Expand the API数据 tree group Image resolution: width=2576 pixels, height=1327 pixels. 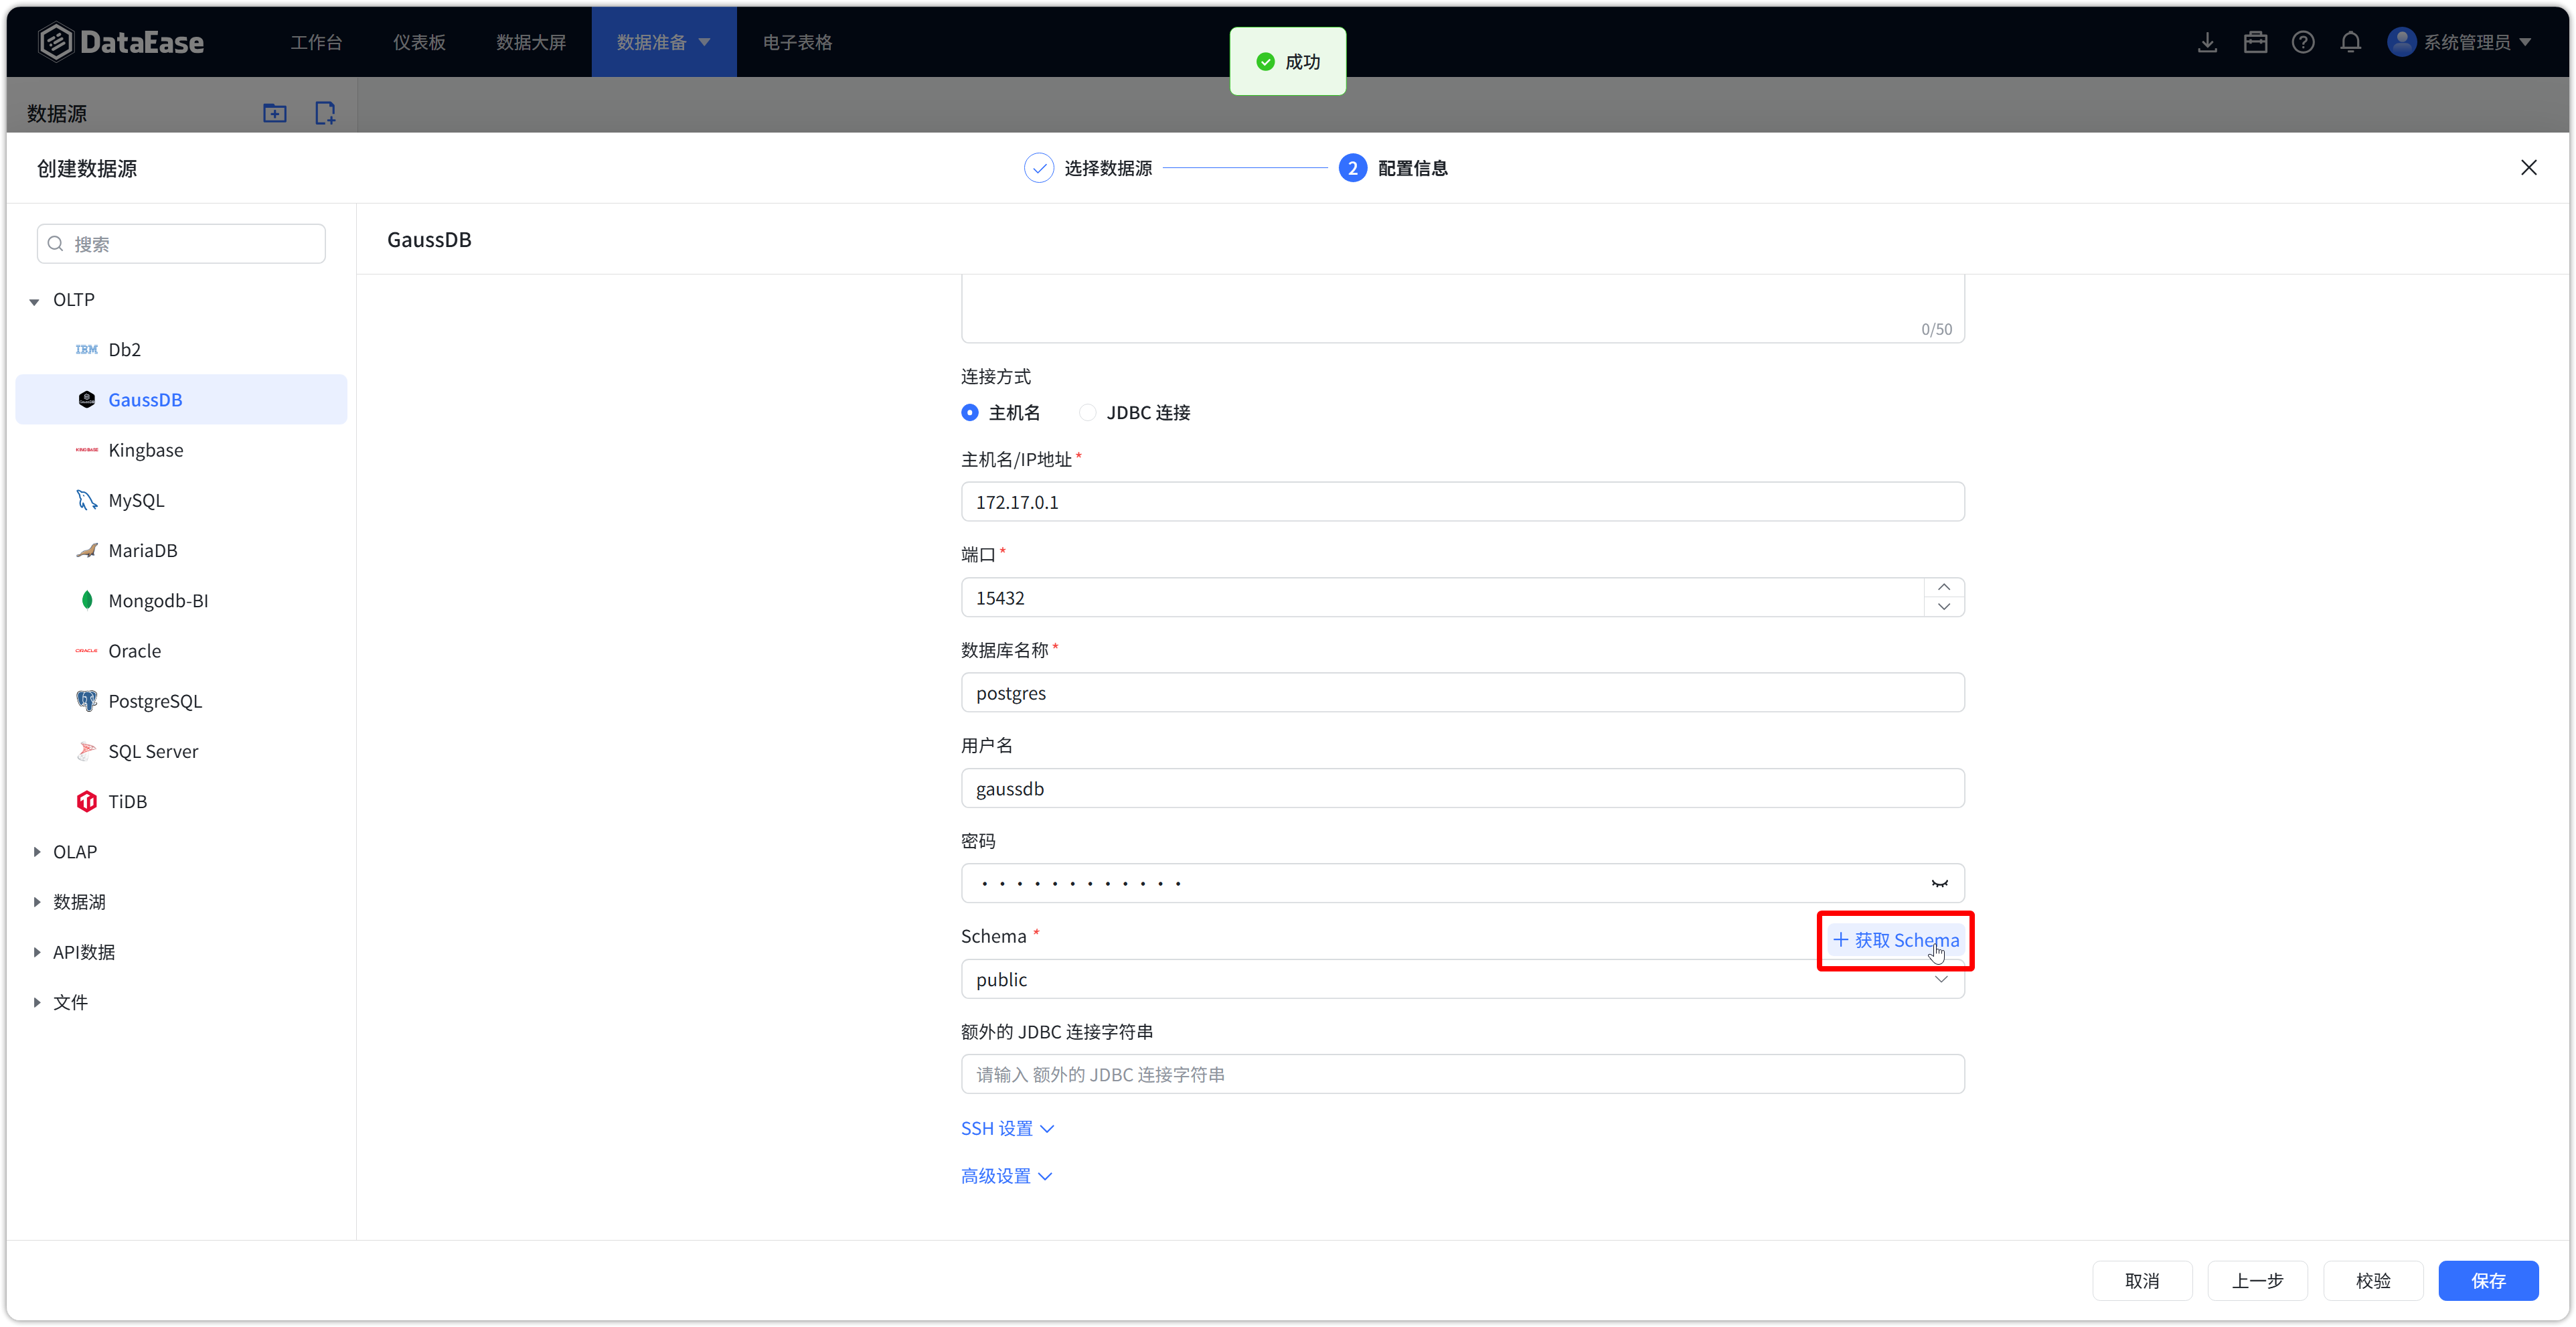36,952
